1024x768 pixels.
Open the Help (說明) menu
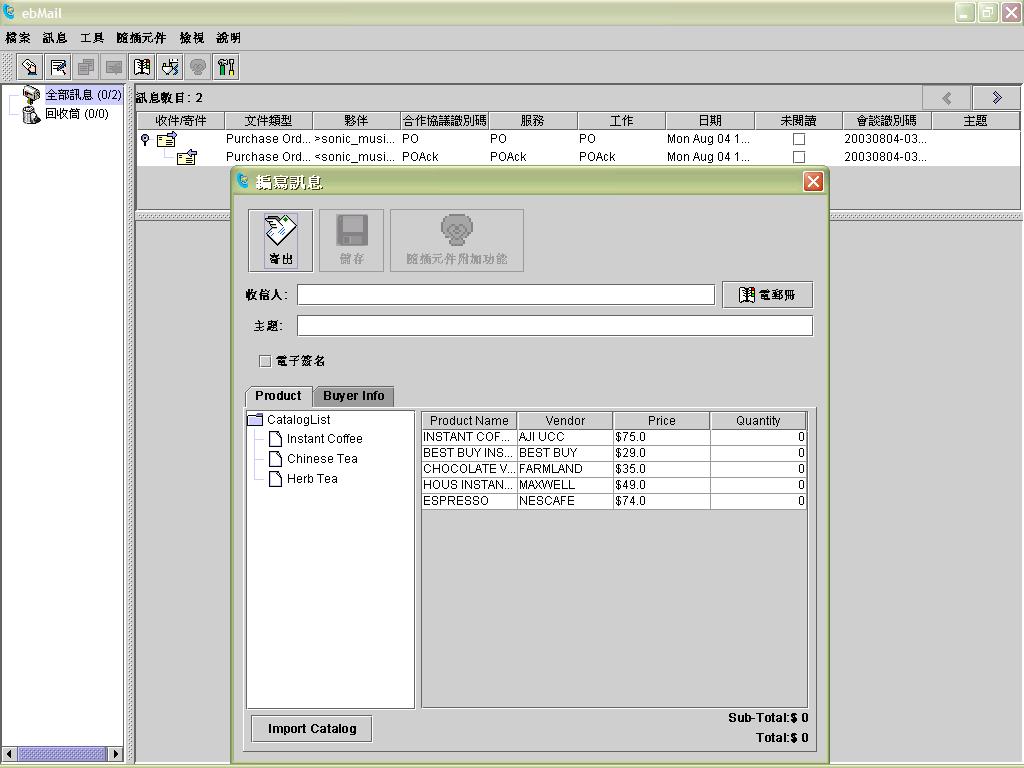[x=229, y=38]
